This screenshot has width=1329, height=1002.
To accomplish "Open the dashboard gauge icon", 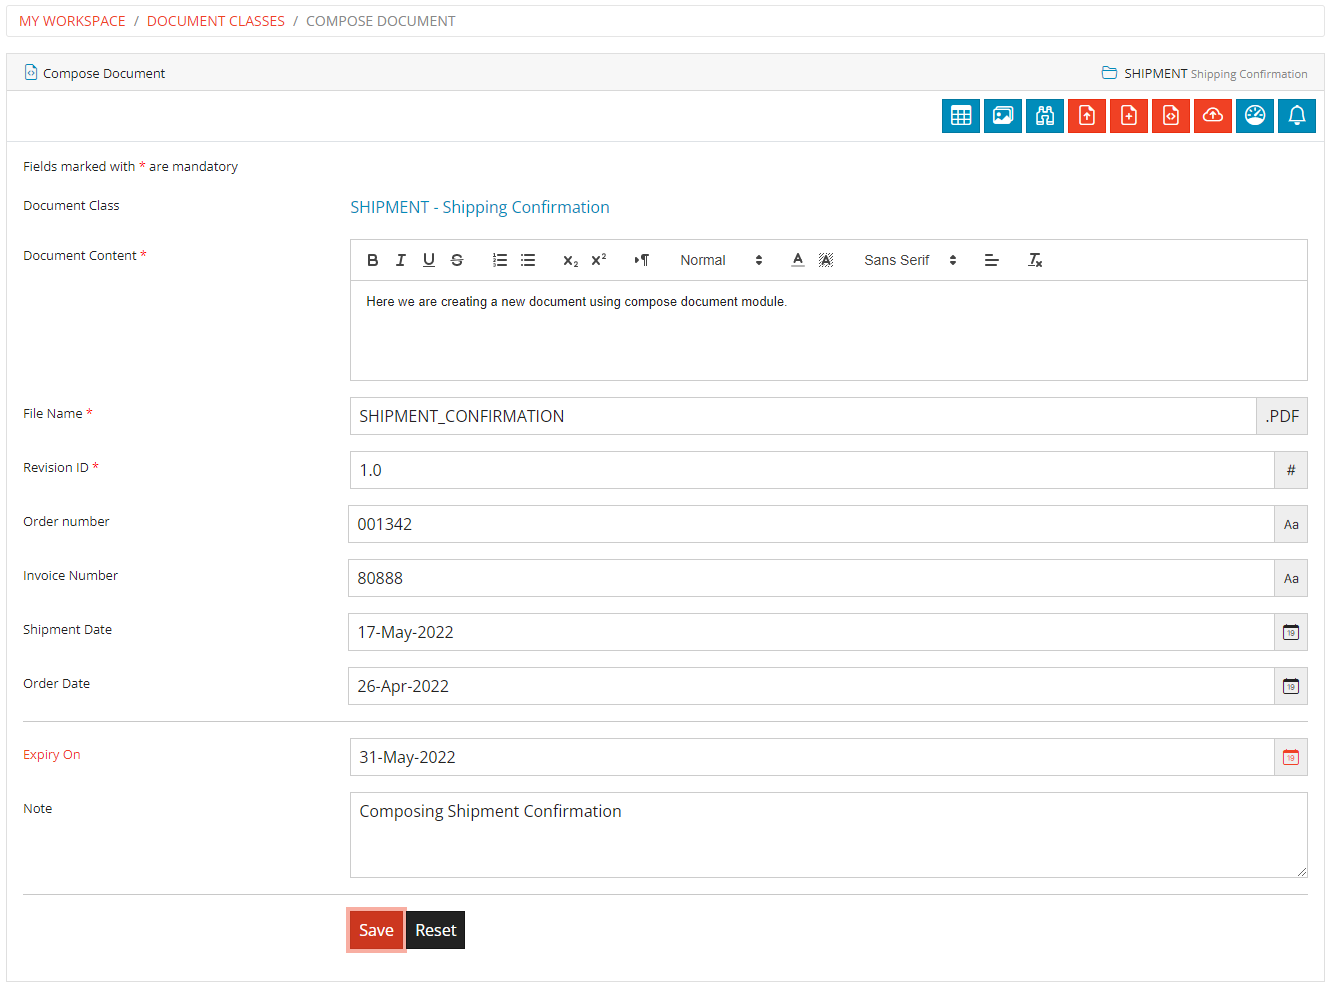I will pyautogui.click(x=1255, y=115).
